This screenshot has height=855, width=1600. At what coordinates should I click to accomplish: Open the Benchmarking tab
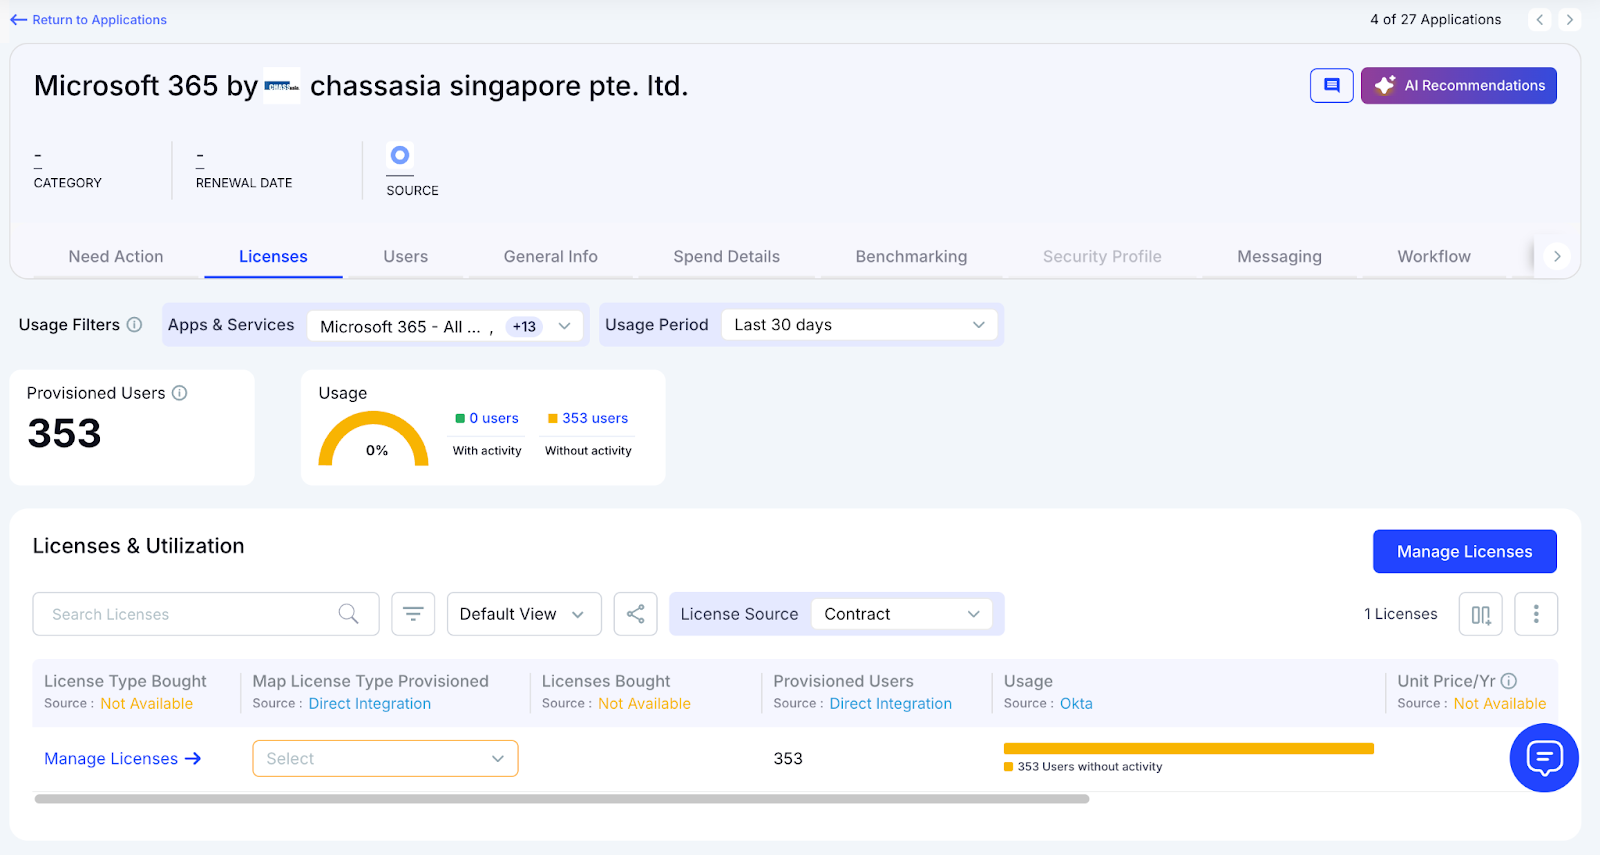911,257
